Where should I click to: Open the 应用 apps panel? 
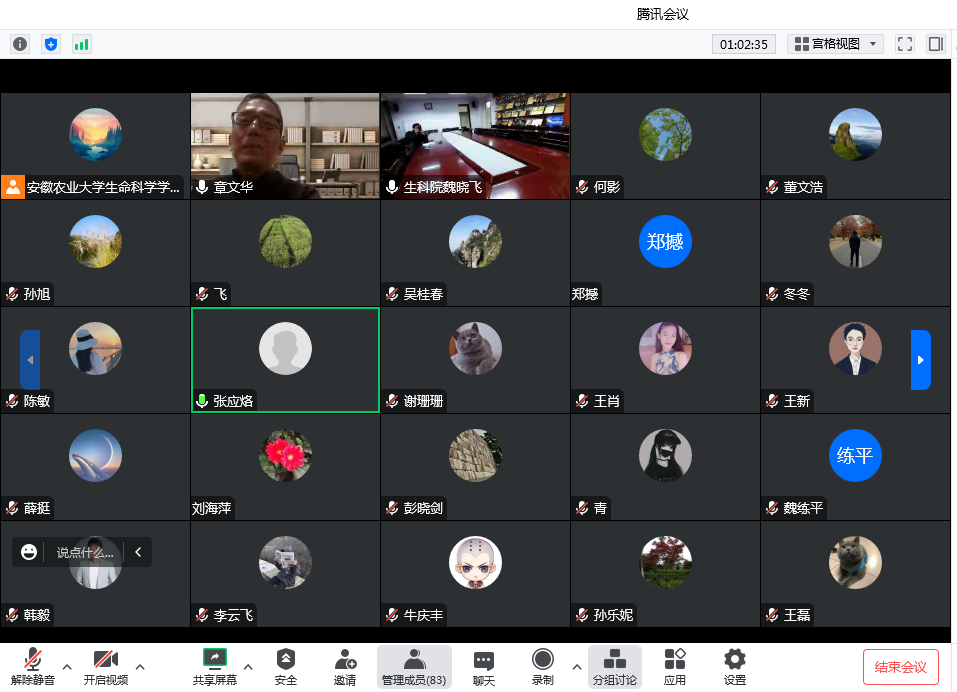675,667
